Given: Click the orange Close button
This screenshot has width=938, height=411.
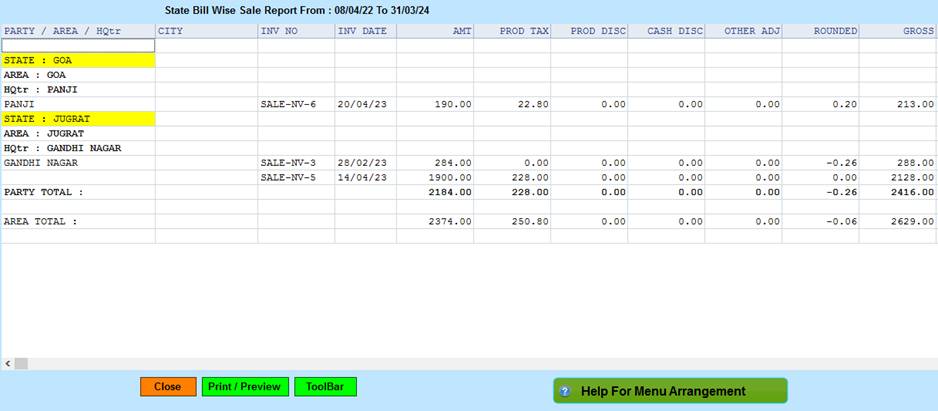Looking at the screenshot, I should pyautogui.click(x=168, y=387).
